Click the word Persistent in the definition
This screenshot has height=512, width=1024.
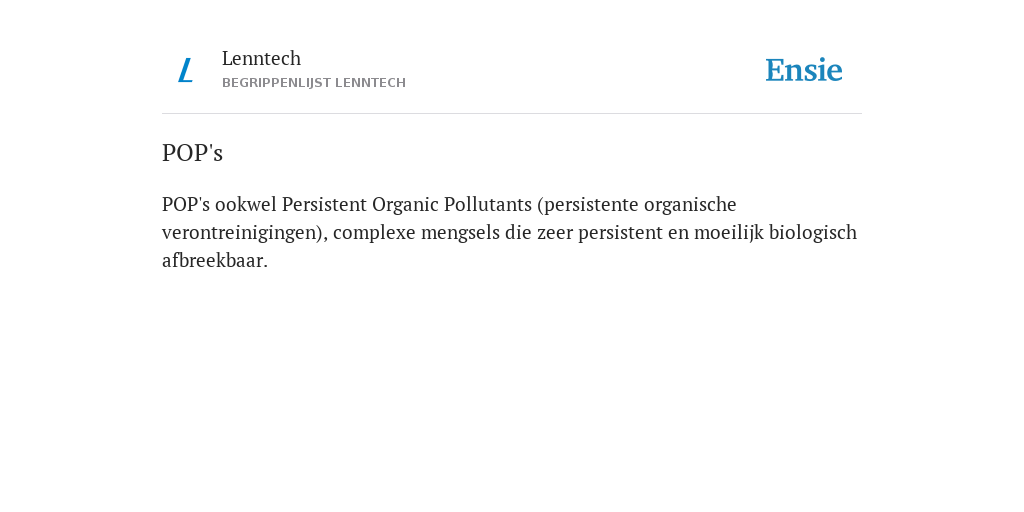coord(325,204)
